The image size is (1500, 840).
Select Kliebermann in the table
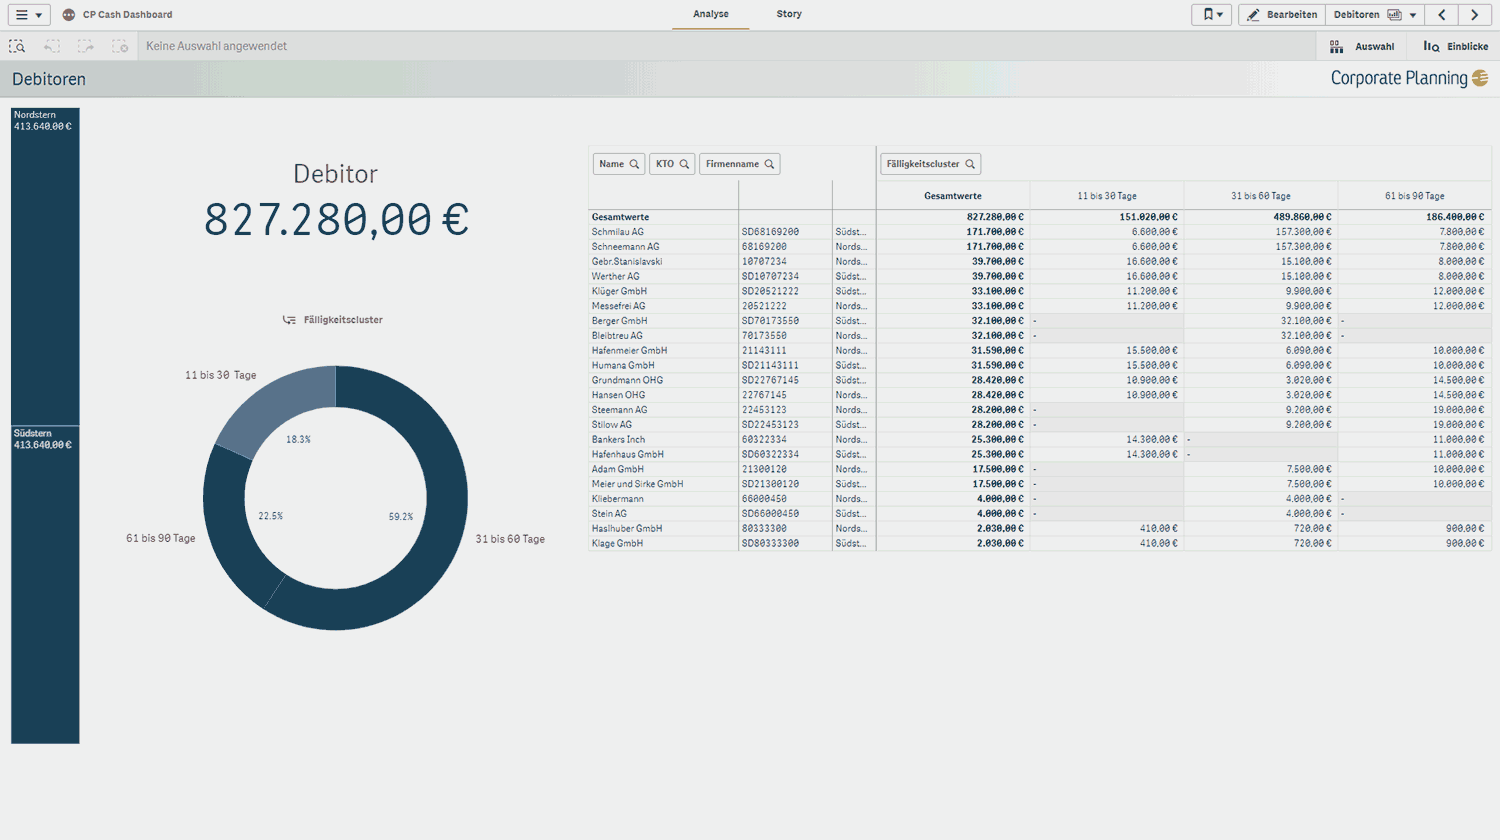click(x=617, y=499)
